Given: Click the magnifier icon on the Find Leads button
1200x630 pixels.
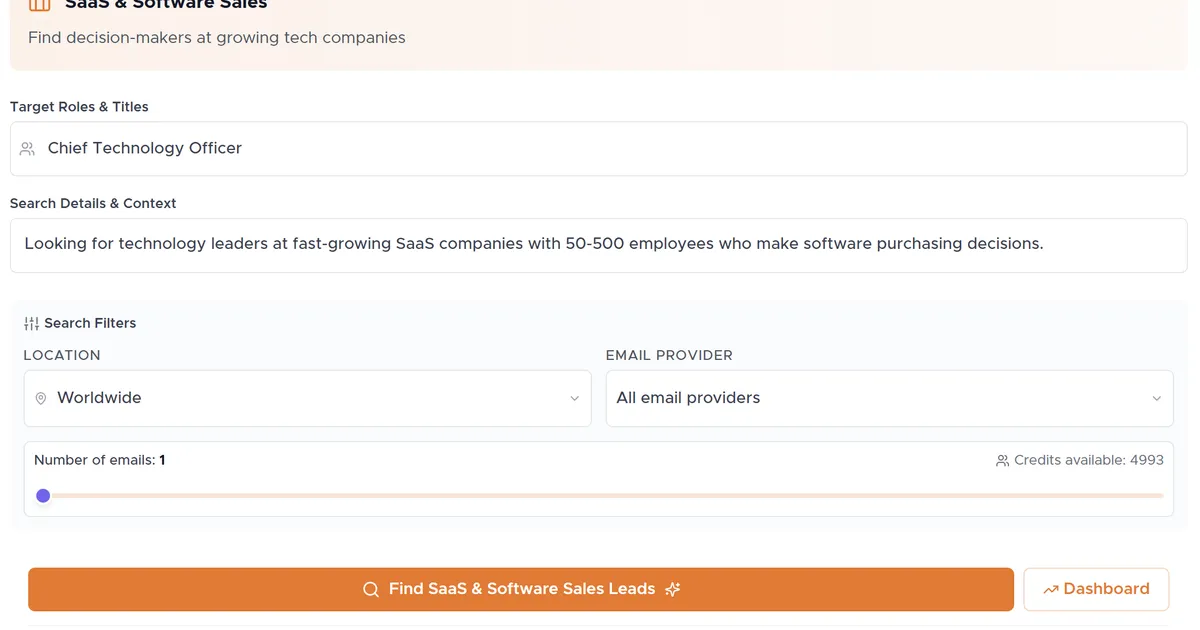Looking at the screenshot, I should pos(371,589).
